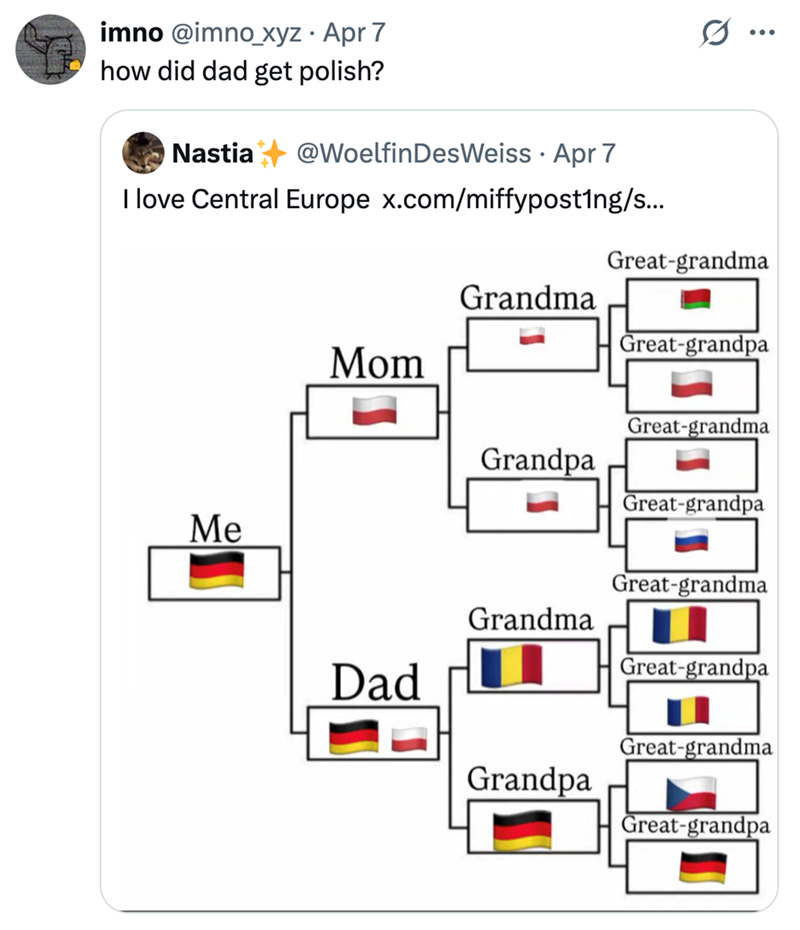Click the Polish flag under Mom

pyautogui.click(x=372, y=411)
